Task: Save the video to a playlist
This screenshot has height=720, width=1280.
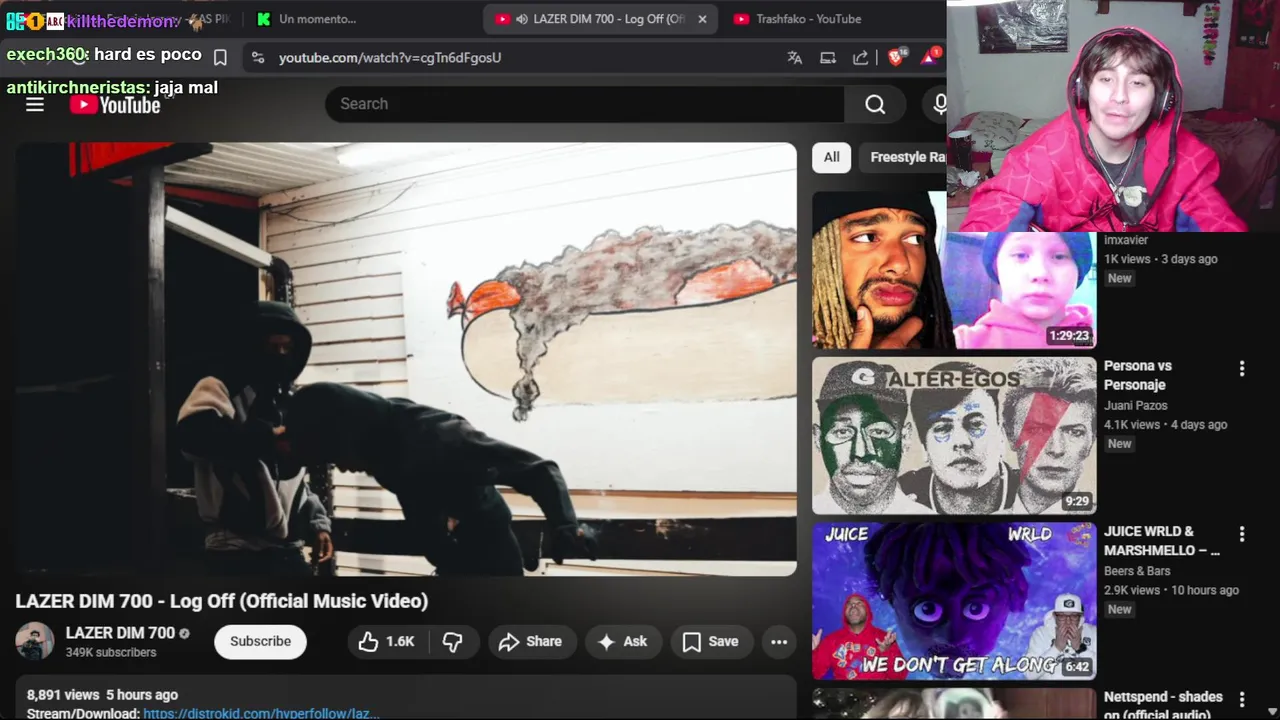Action: [711, 642]
